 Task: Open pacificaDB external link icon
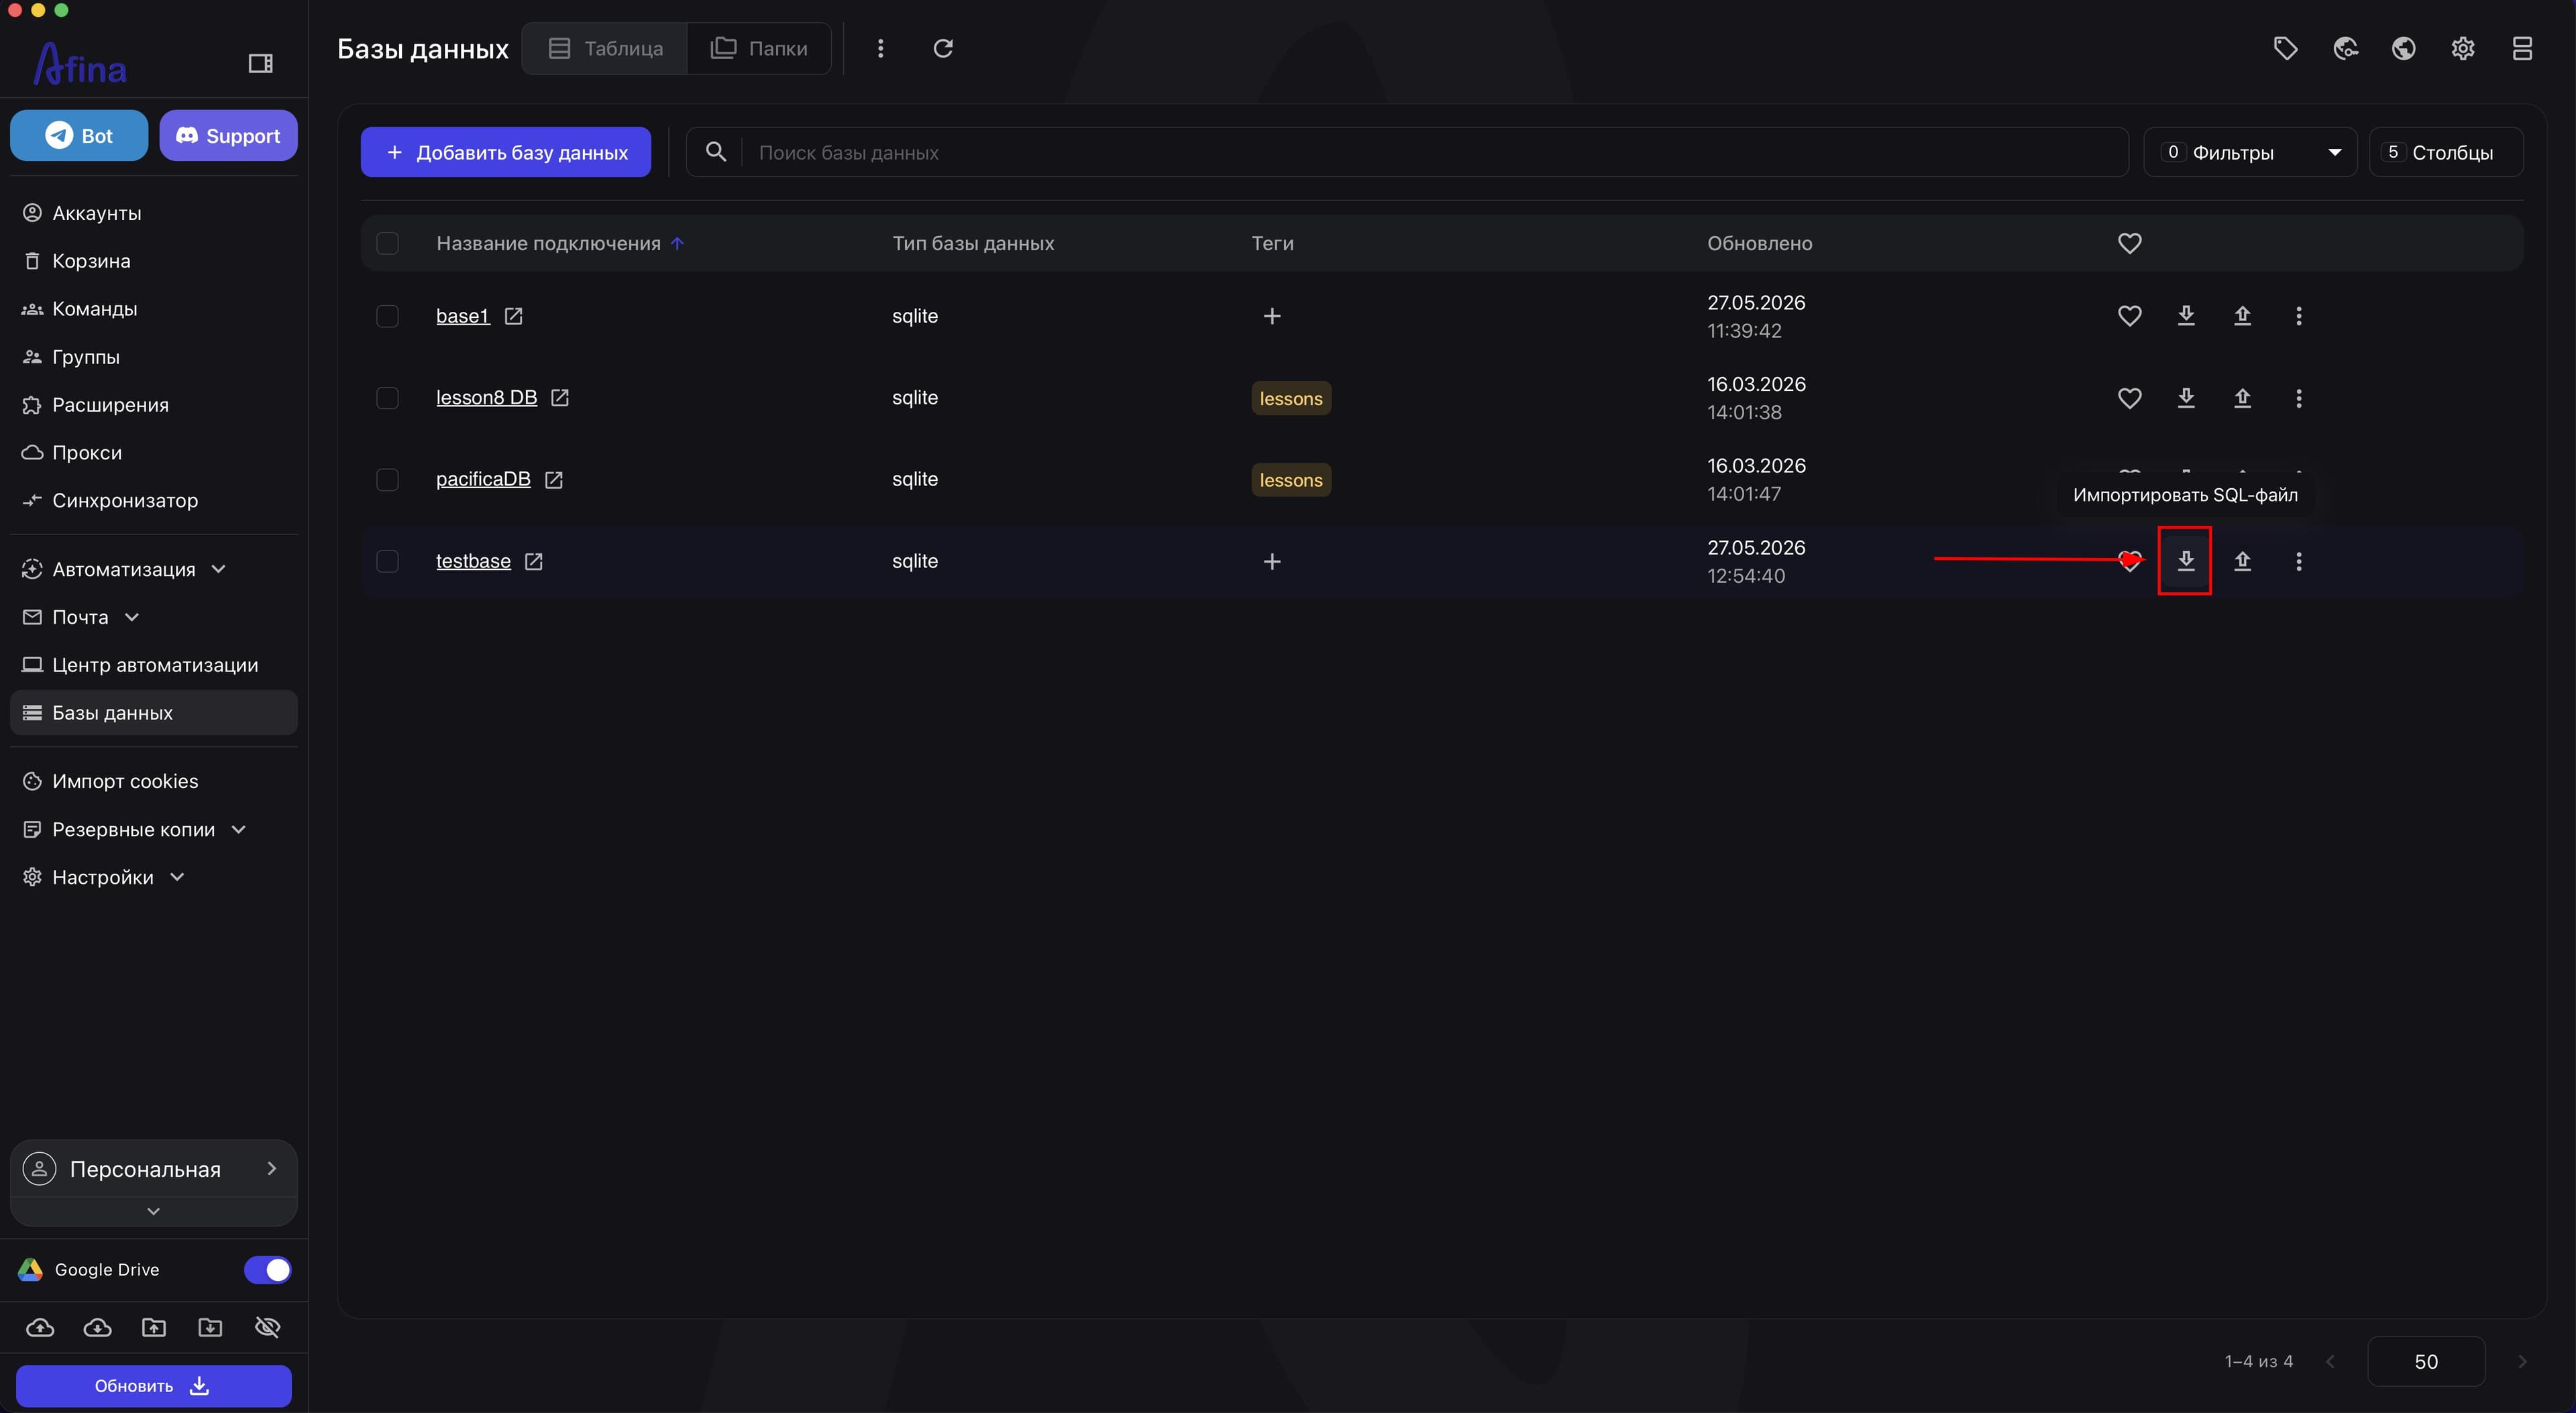click(x=554, y=480)
